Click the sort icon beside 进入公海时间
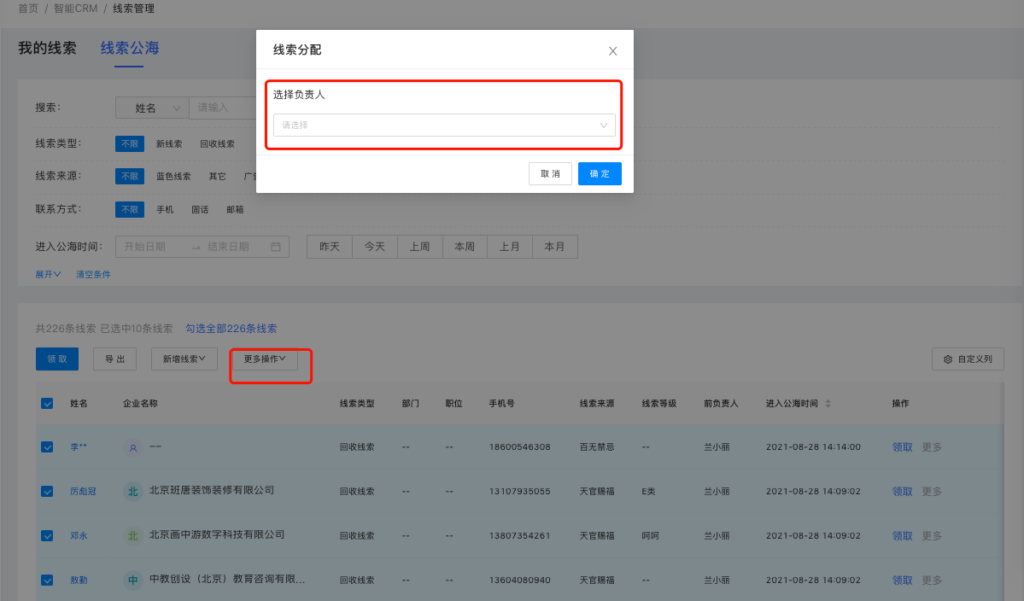Screen dimensions: 1024x601 click(x=828, y=404)
